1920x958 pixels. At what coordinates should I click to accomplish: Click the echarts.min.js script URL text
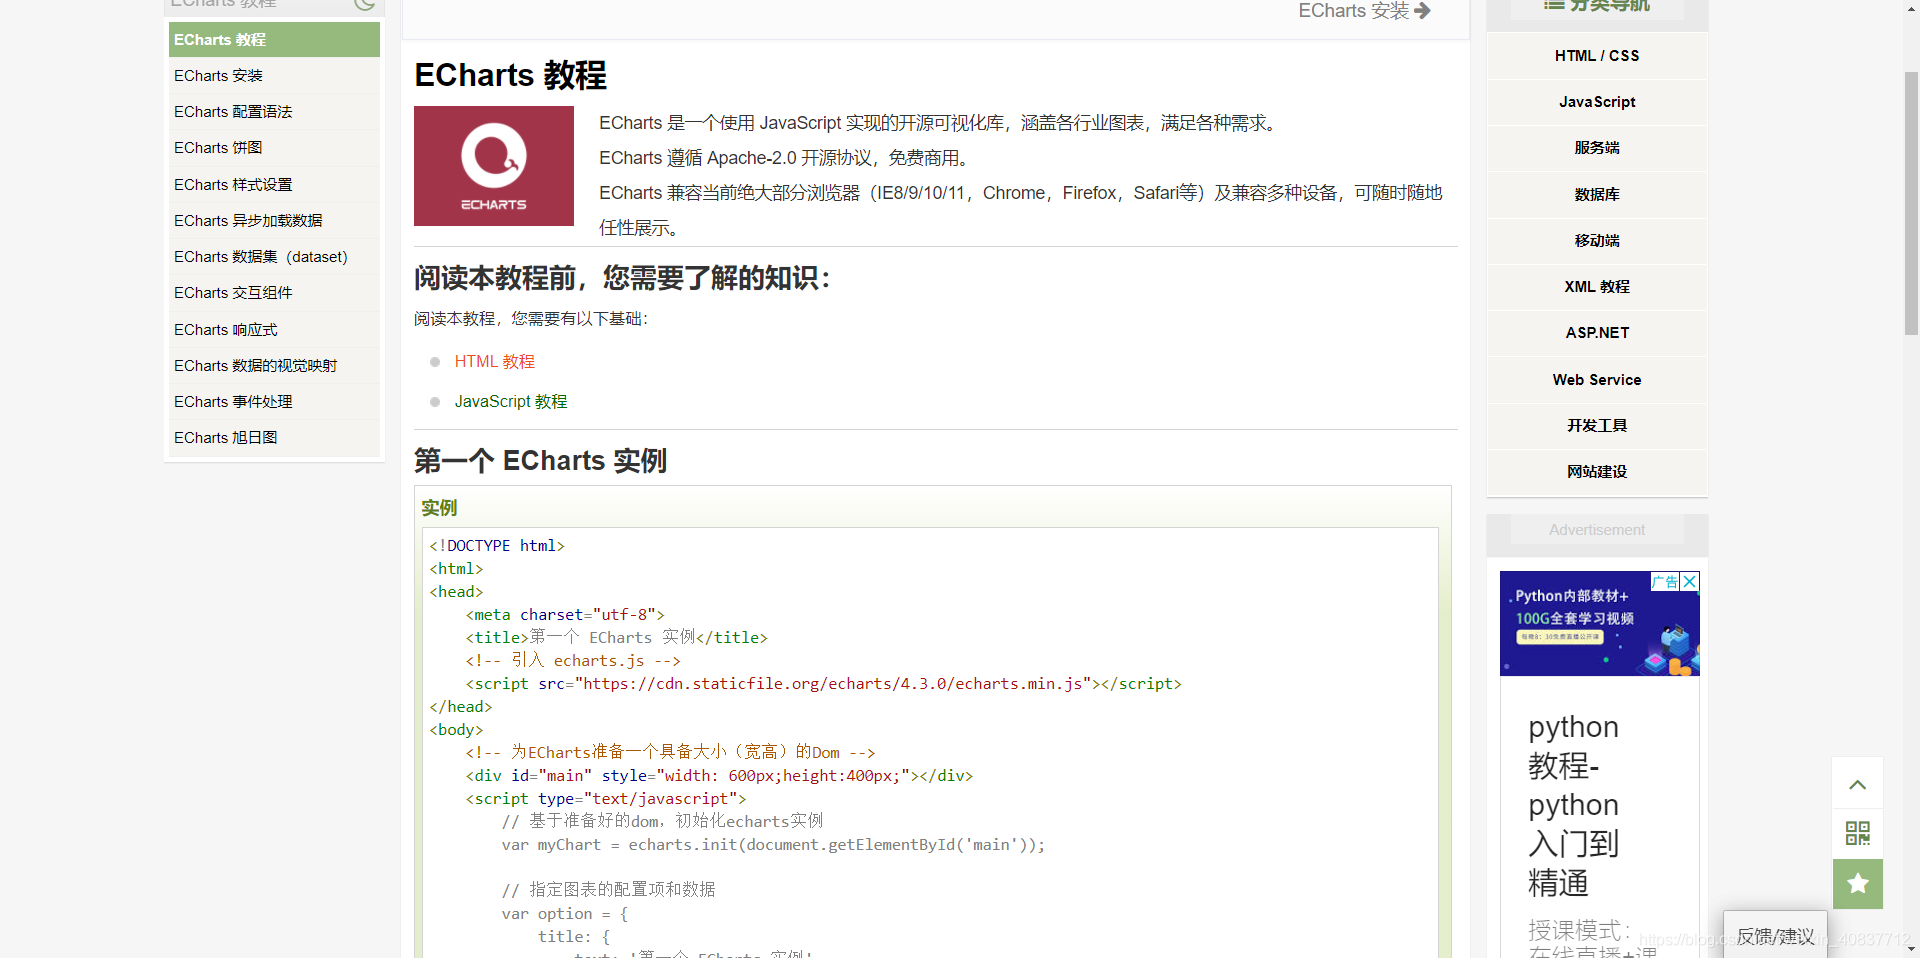click(833, 684)
